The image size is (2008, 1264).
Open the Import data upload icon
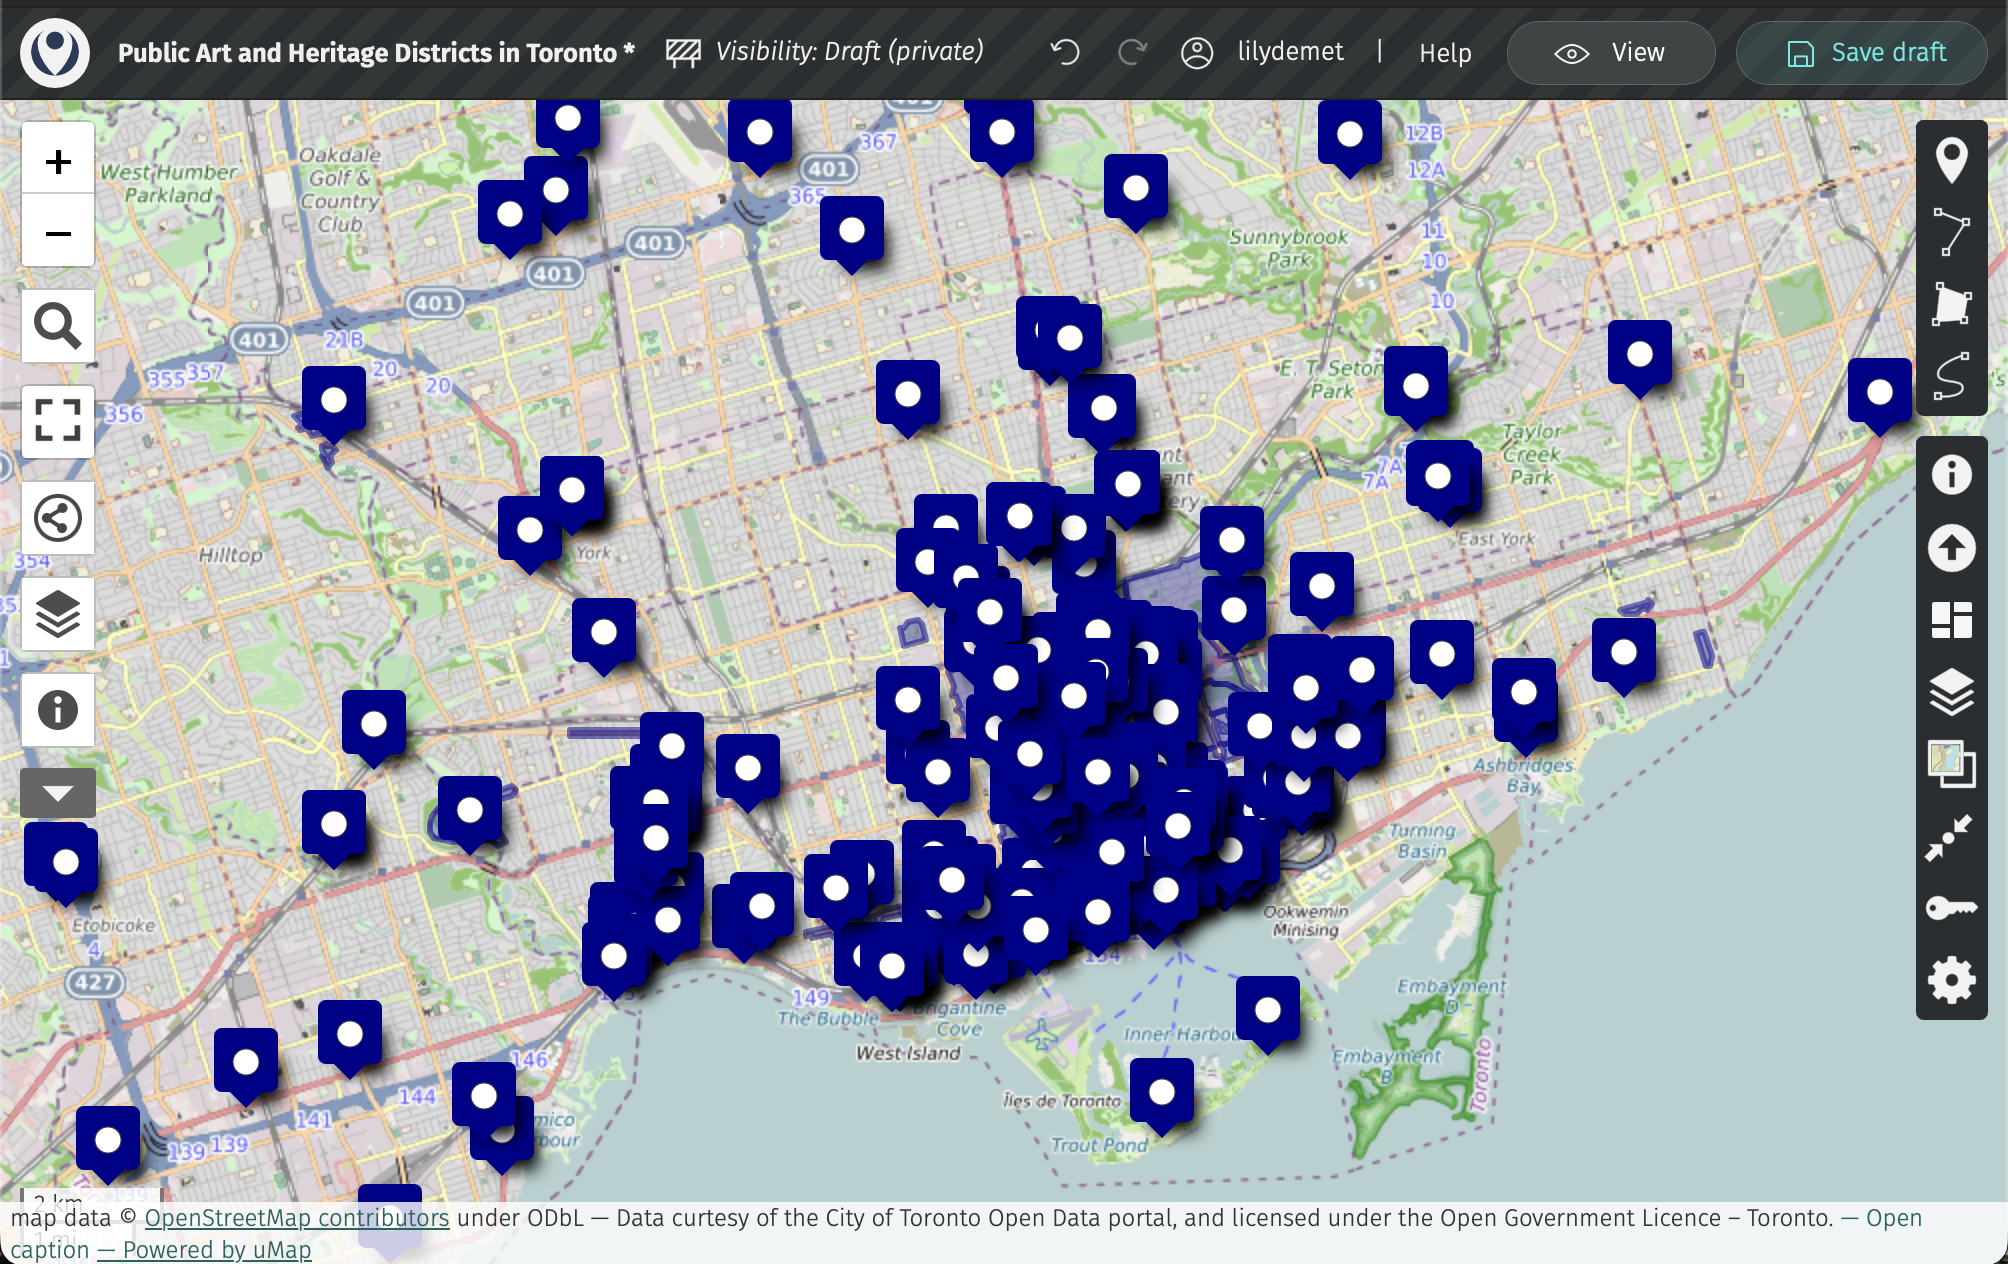click(x=1951, y=548)
